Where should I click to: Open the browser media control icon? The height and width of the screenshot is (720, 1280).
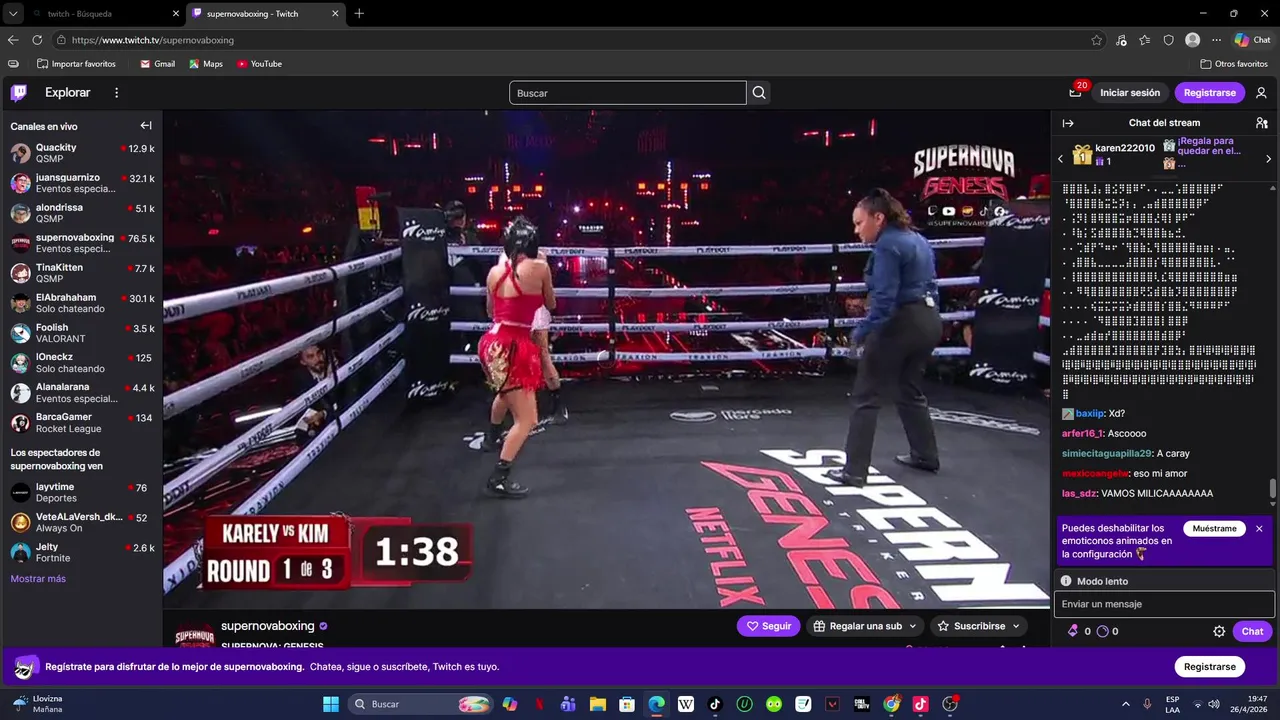point(1121,40)
